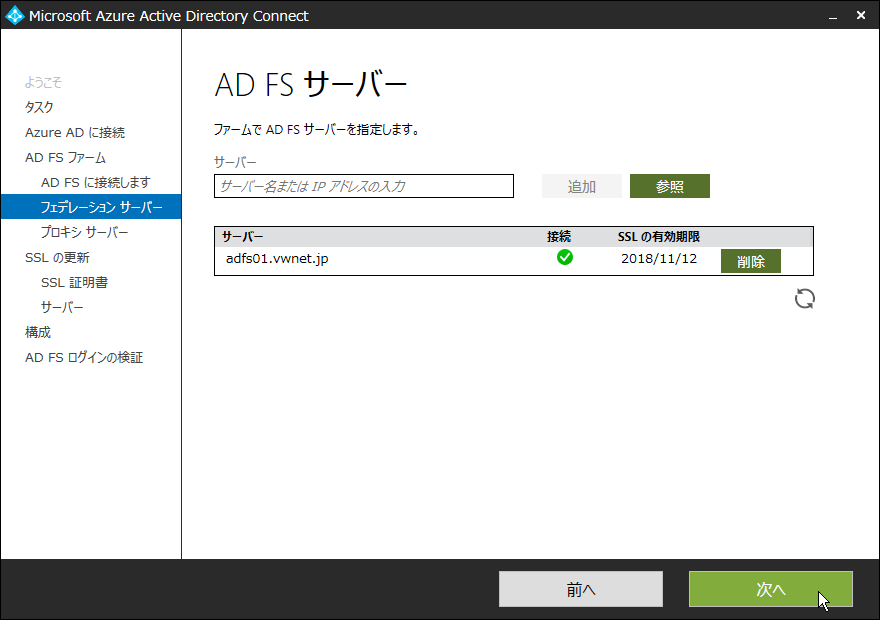This screenshot has height=620, width=880.
Task: Click 削除 to remove adfs01.vwnet.jp
Action: 750,261
